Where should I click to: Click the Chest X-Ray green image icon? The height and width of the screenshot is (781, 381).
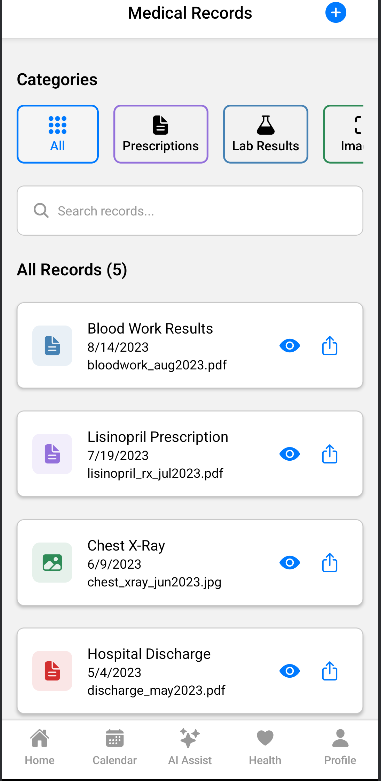click(x=52, y=562)
